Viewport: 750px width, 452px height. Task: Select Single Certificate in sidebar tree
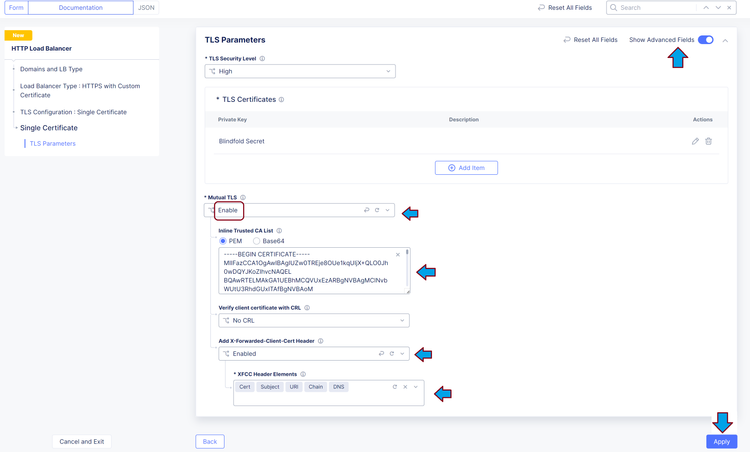(49, 128)
